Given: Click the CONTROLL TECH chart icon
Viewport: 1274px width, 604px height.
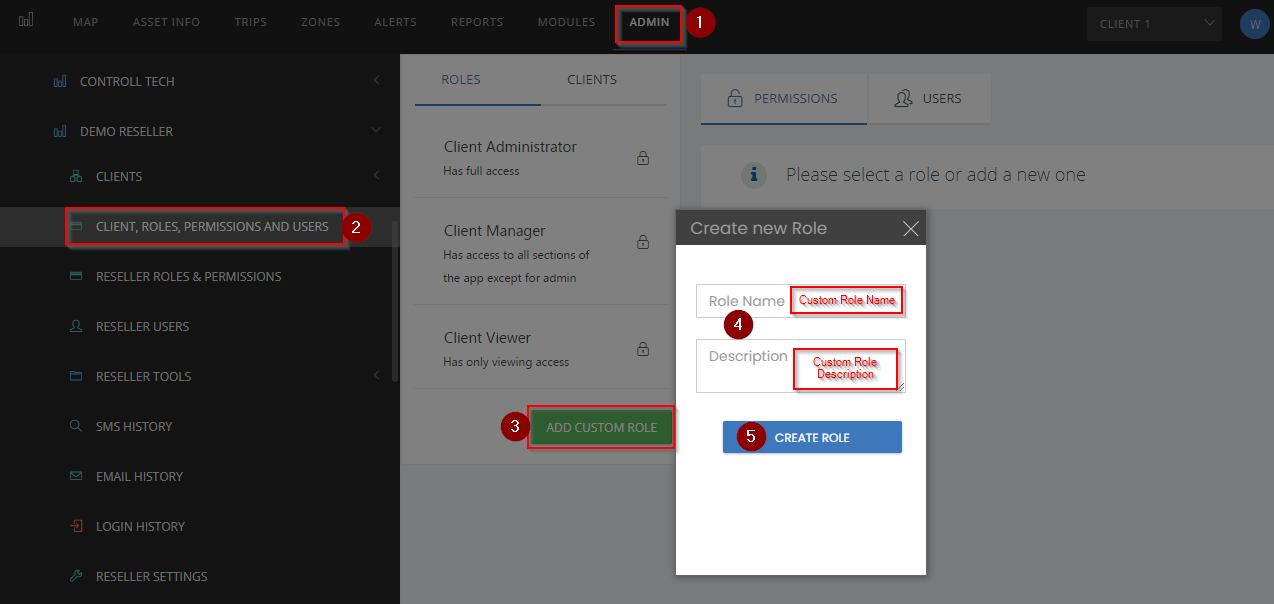Looking at the screenshot, I should point(60,81).
